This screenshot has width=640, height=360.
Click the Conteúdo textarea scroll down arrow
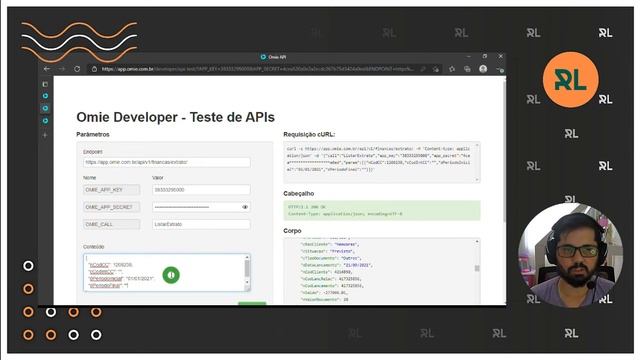(x=247, y=282)
